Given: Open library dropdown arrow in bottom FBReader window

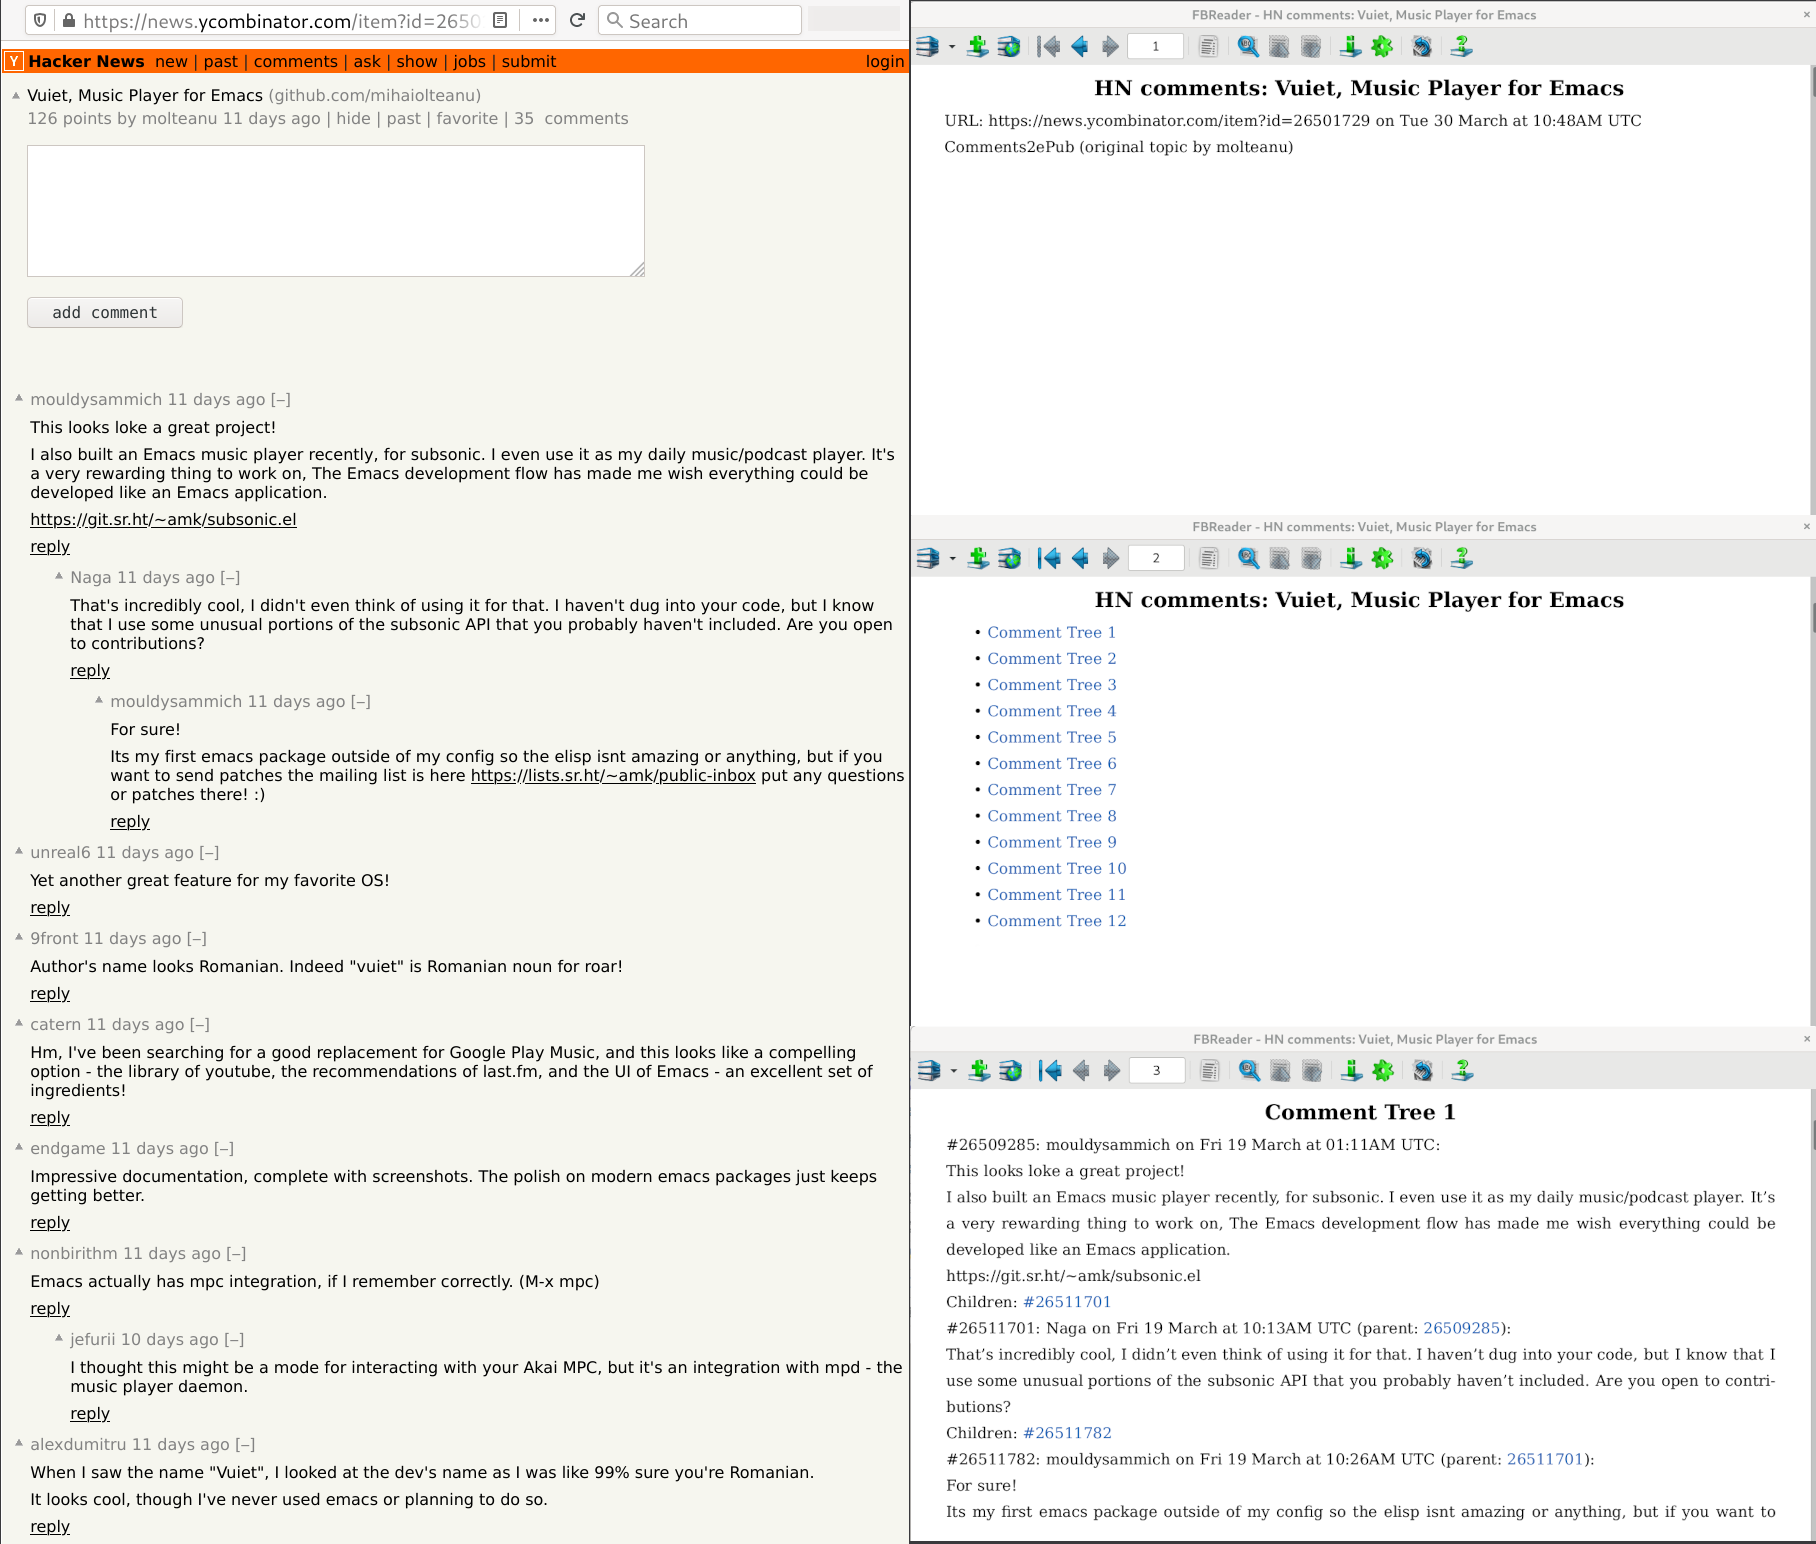Looking at the screenshot, I should click(954, 1072).
